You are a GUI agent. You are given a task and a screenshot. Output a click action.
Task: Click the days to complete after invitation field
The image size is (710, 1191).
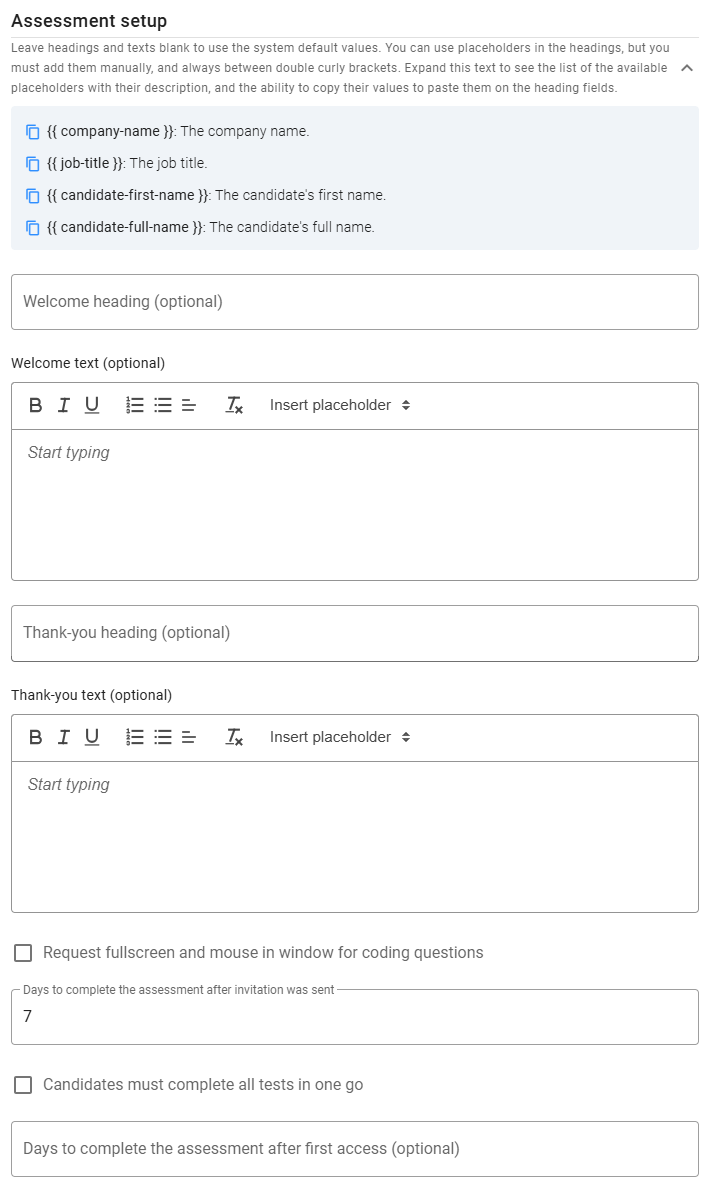point(354,1014)
